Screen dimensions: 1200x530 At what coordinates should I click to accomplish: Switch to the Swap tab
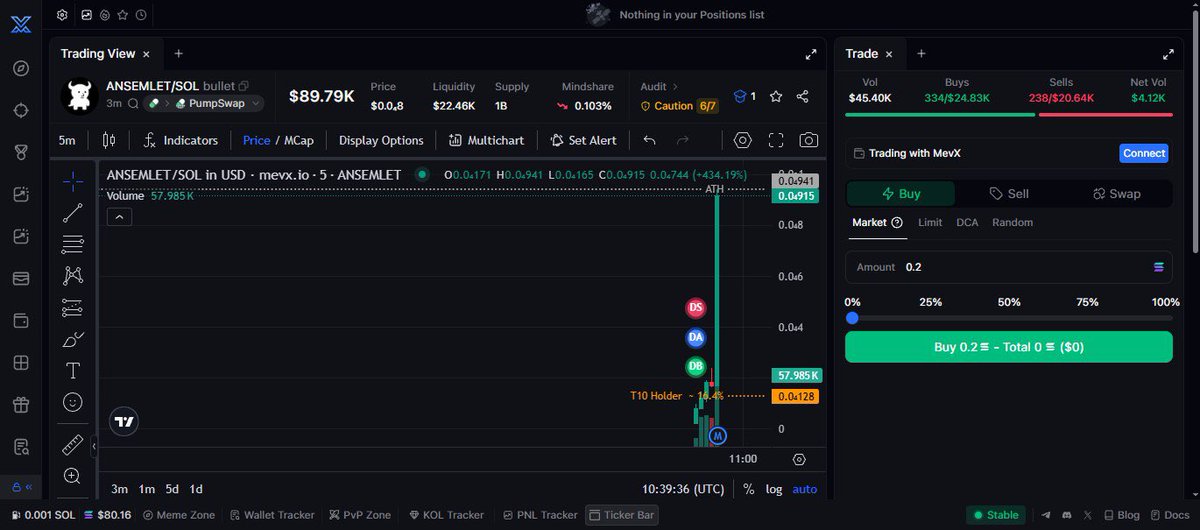click(1117, 194)
